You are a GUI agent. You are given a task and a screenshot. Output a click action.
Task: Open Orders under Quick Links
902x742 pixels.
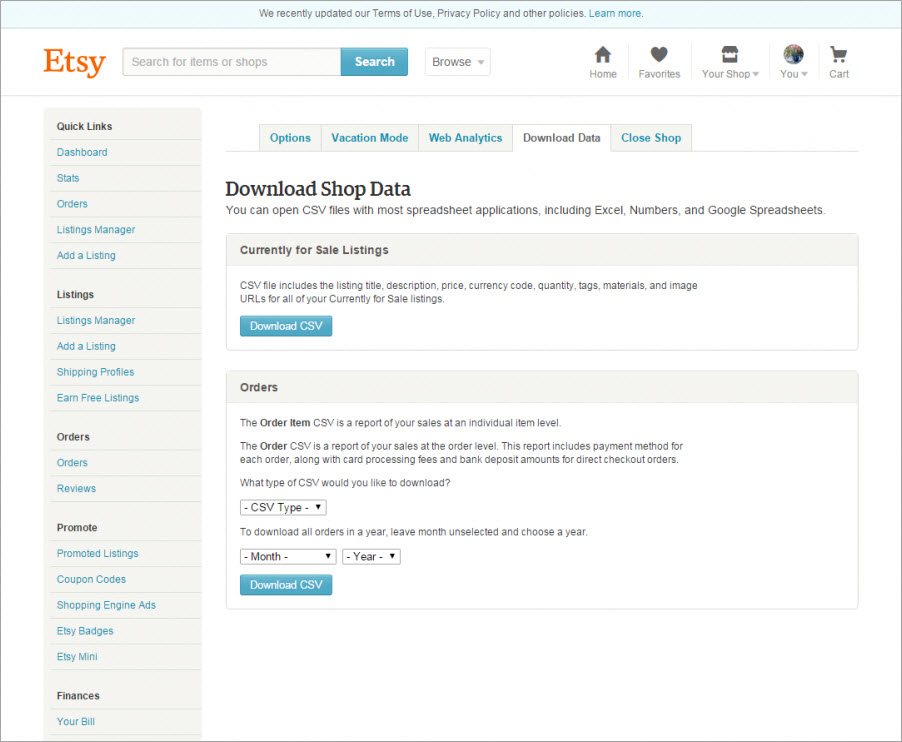click(x=72, y=204)
